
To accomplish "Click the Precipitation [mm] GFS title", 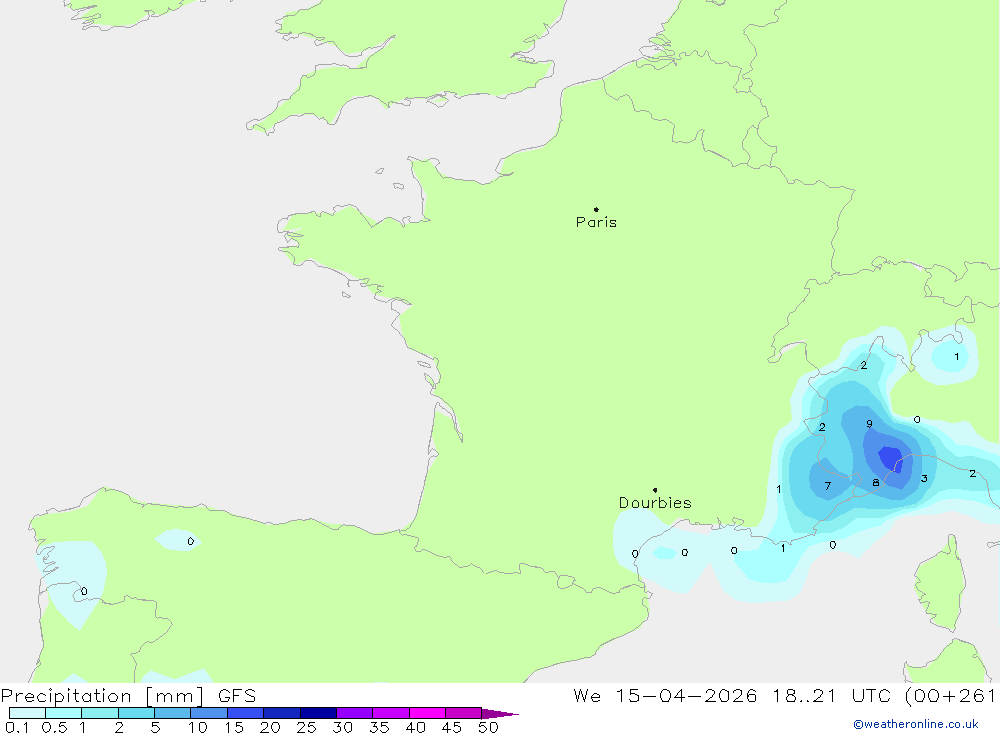I will tap(128, 695).
